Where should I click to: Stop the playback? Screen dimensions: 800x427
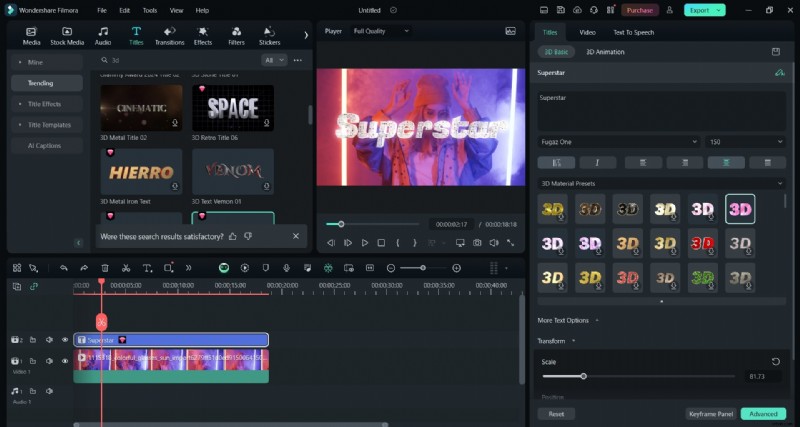click(x=381, y=243)
